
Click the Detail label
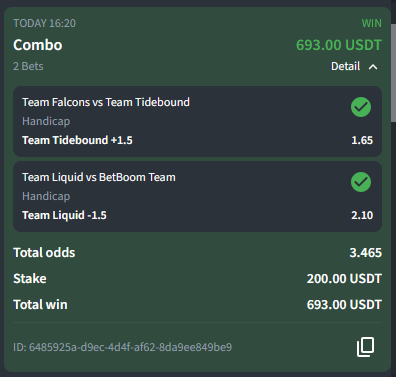coord(345,66)
